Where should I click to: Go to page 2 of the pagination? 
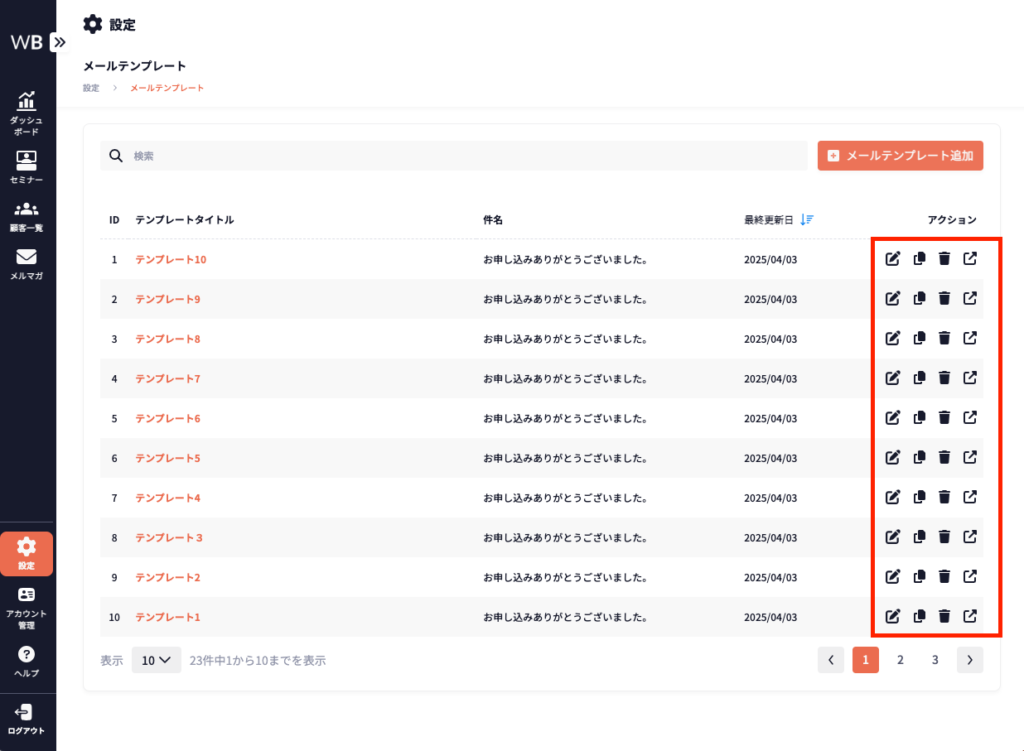coord(900,660)
